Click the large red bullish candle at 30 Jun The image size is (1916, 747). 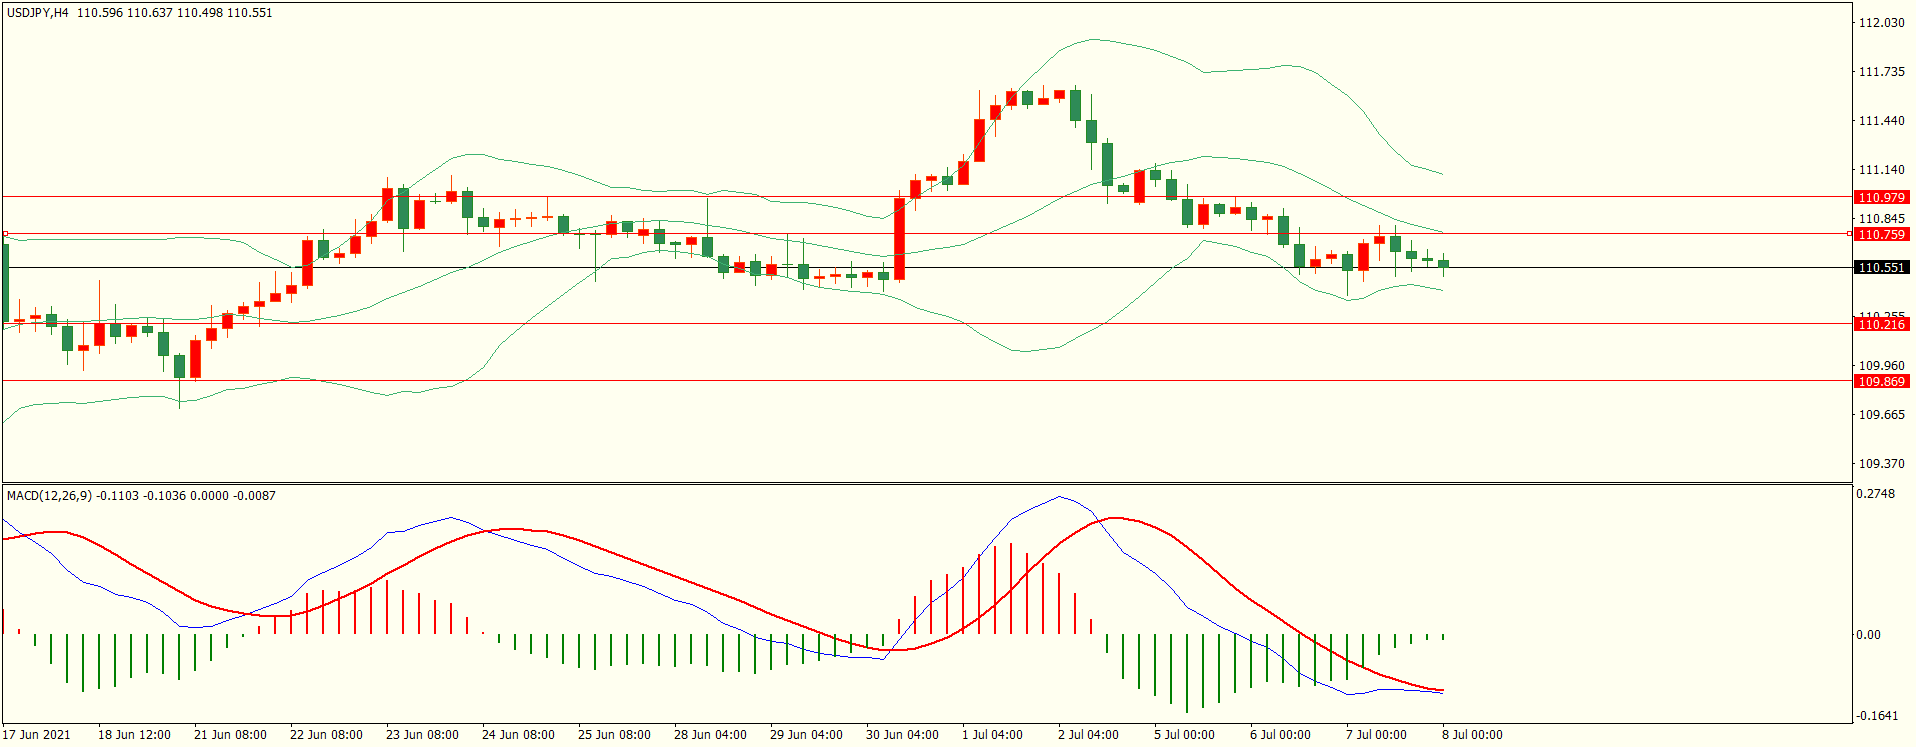(x=899, y=239)
